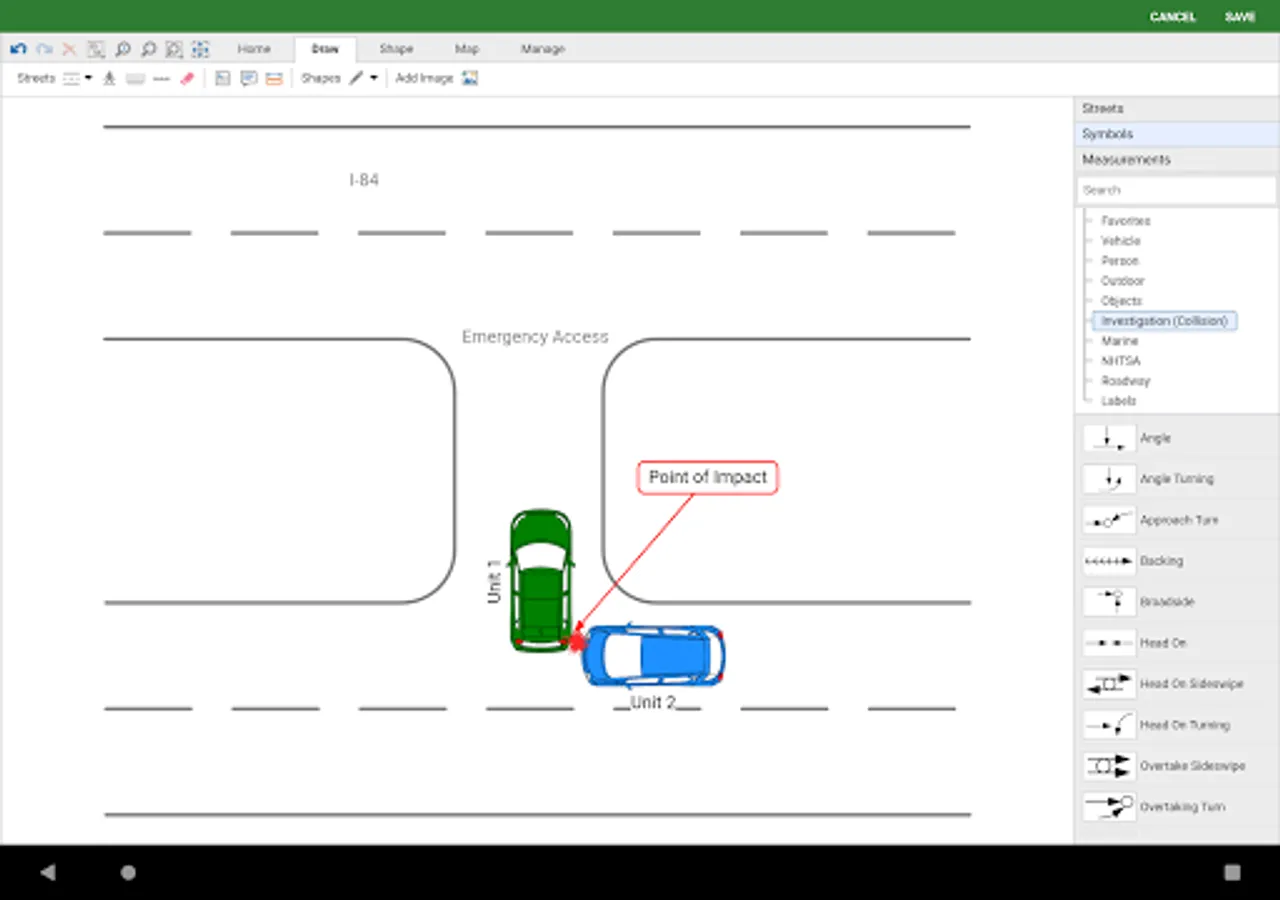Open the Shapes pen dropdown arrow

[374, 78]
